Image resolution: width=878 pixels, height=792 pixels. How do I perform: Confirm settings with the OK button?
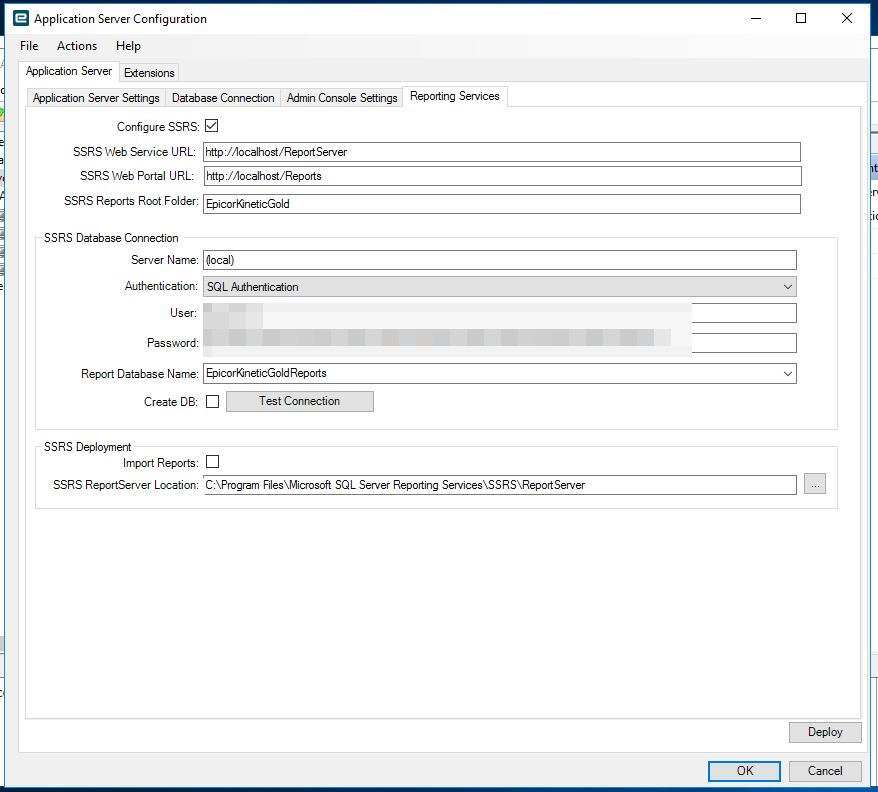tap(744, 770)
